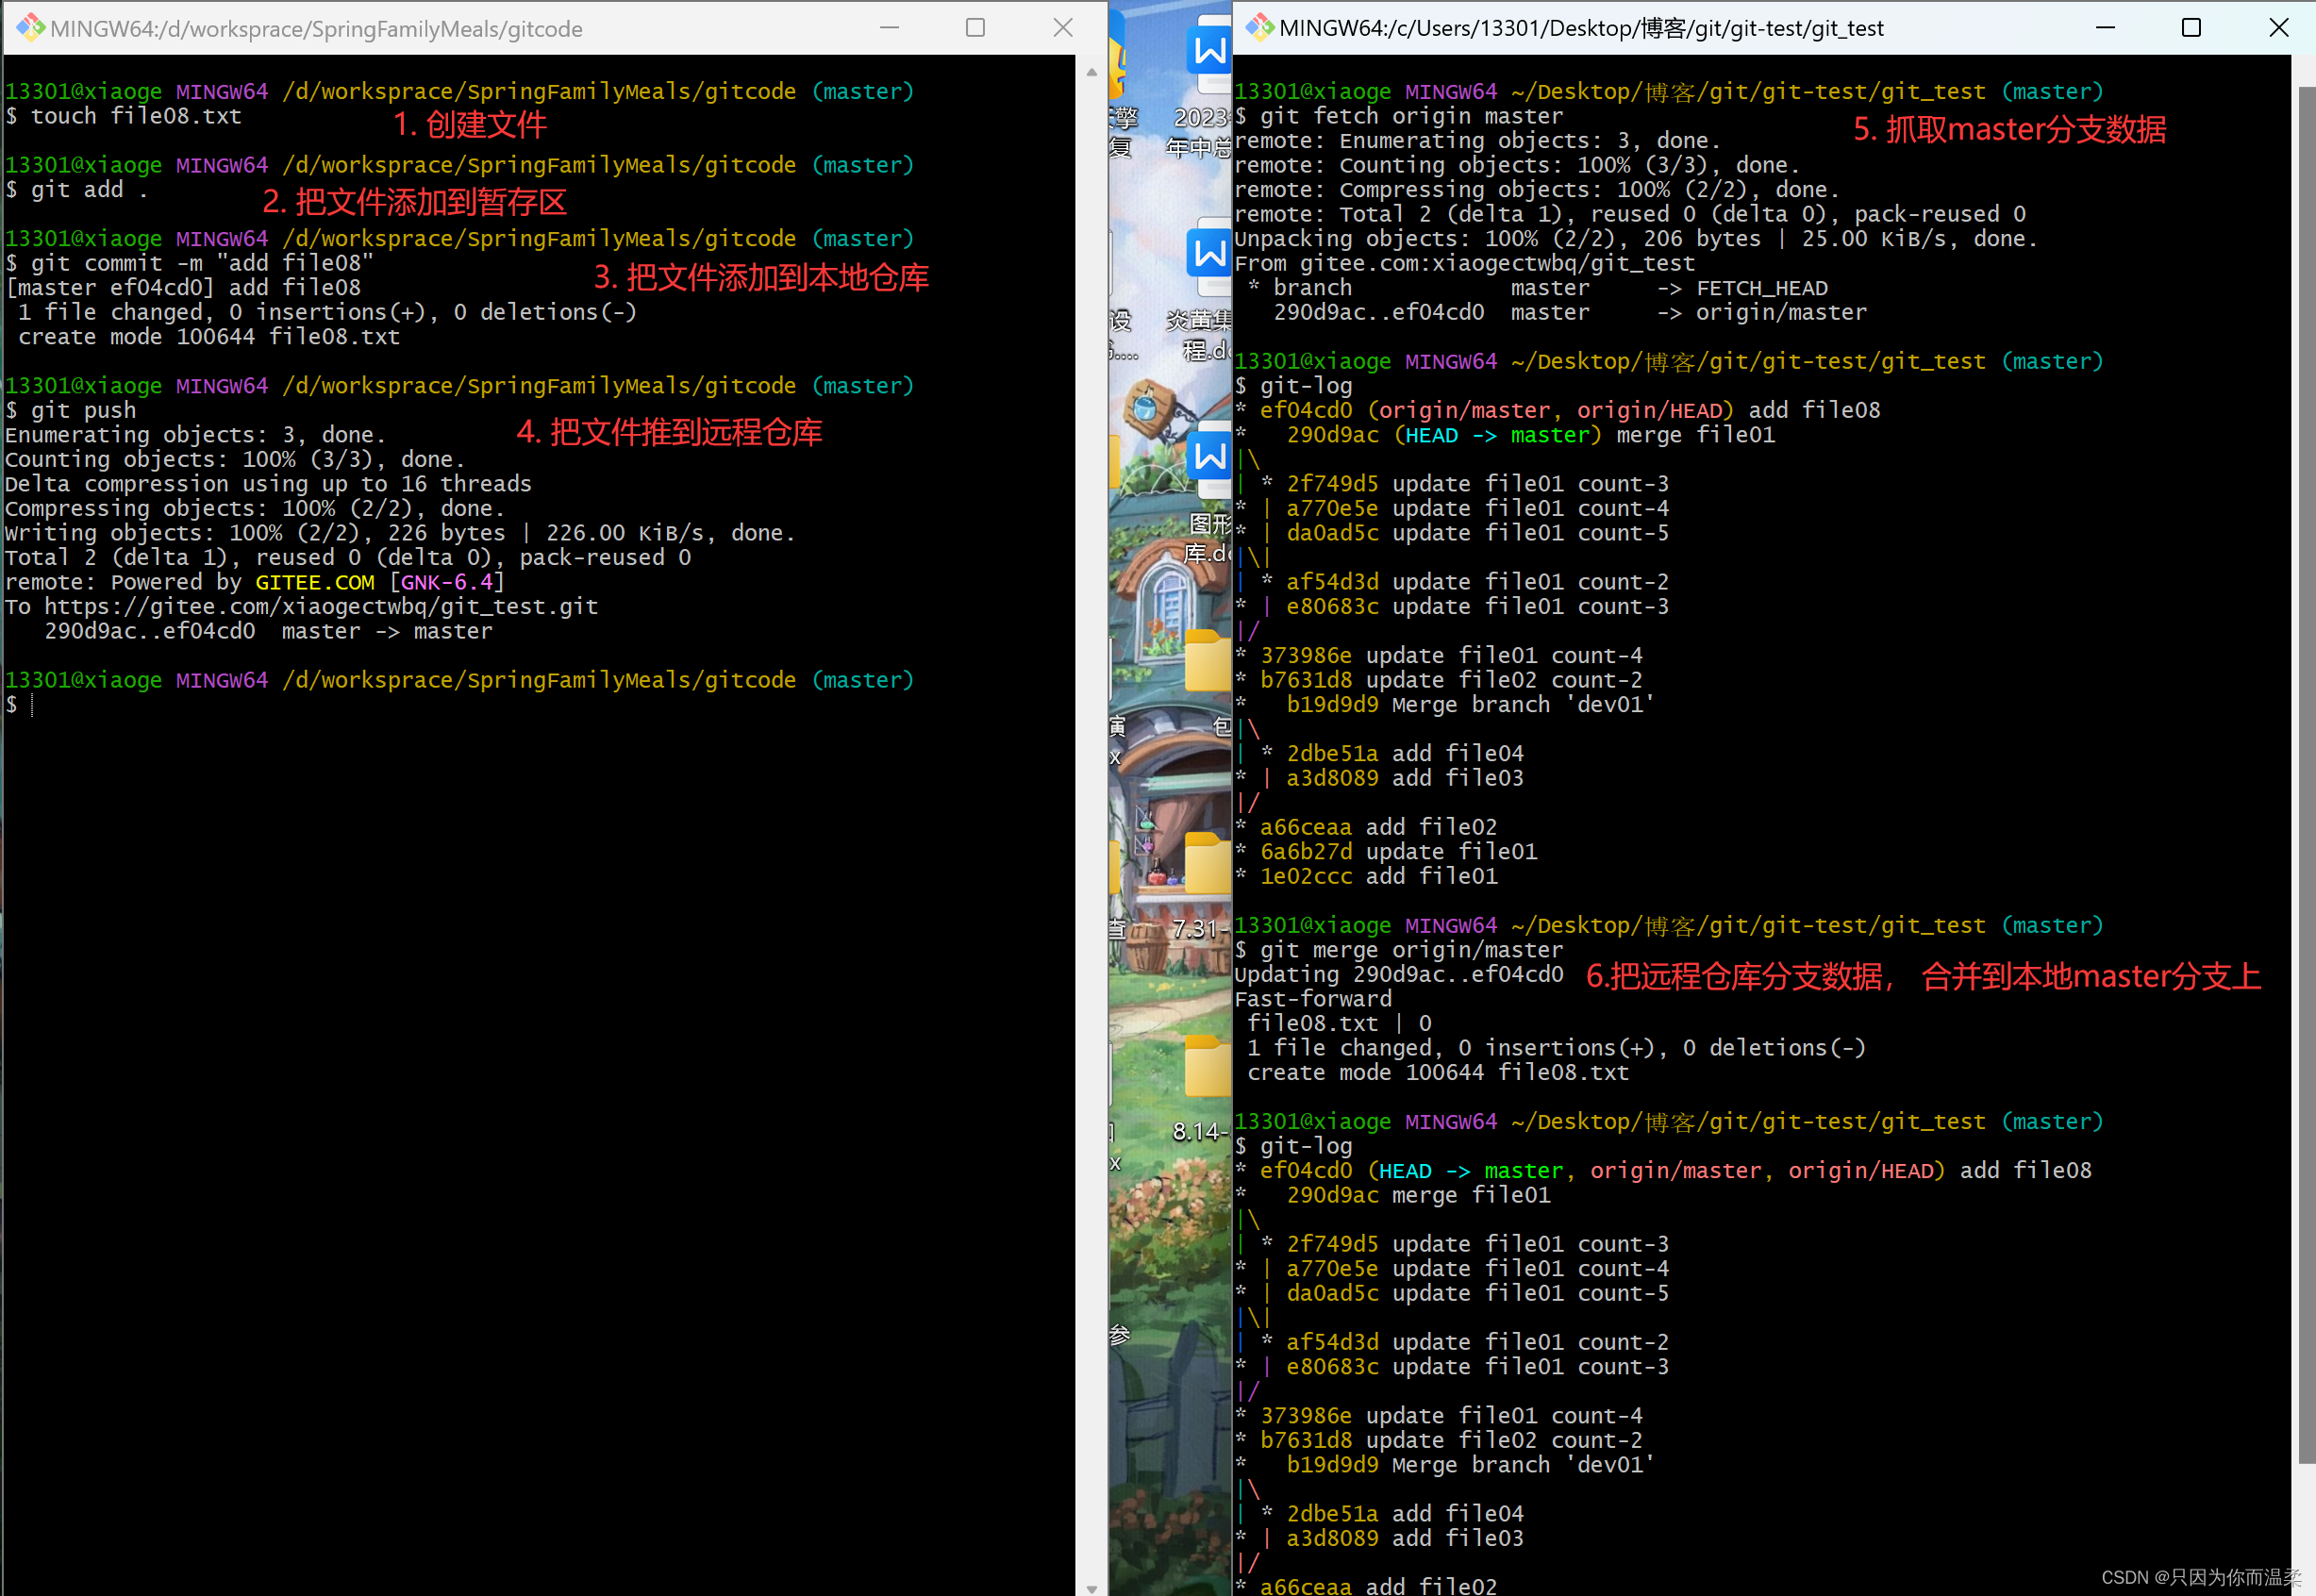The image size is (2316, 1596).
Task: Close the git_test terminal window
Action: point(2278,28)
